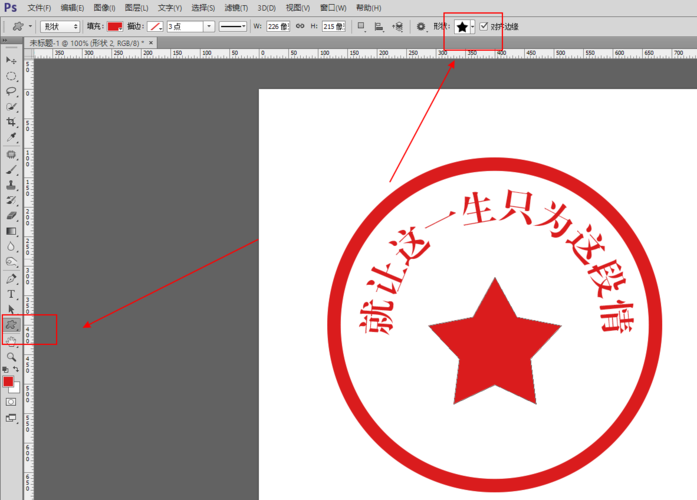Select the Custom Shape tool in toolbox

(11, 324)
